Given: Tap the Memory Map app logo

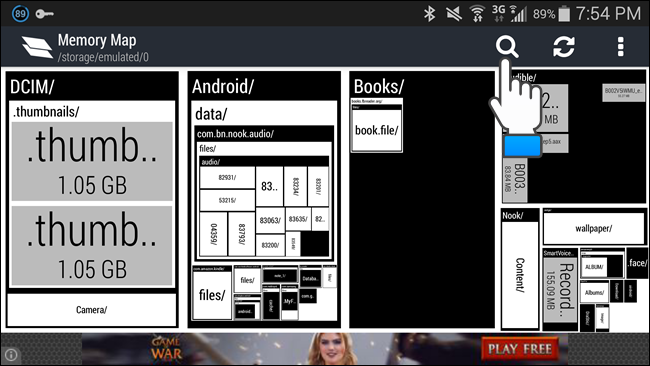Looking at the screenshot, I should (37, 47).
